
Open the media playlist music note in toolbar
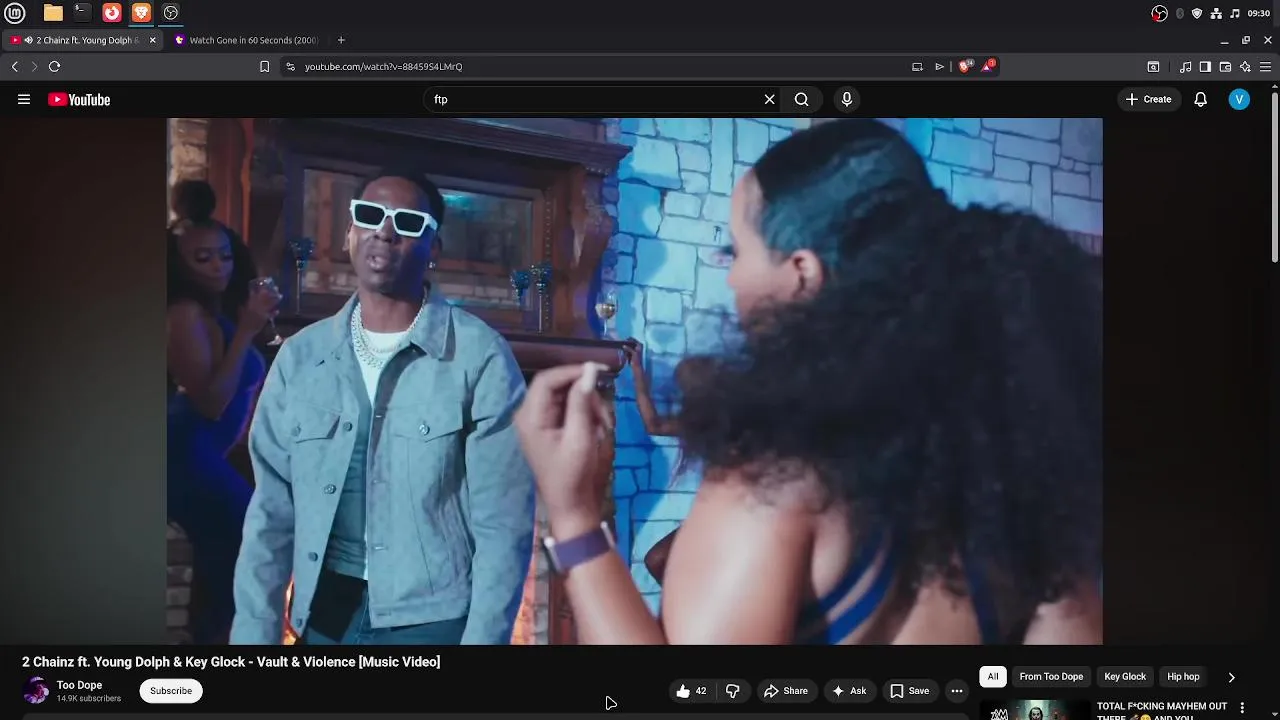click(1185, 67)
